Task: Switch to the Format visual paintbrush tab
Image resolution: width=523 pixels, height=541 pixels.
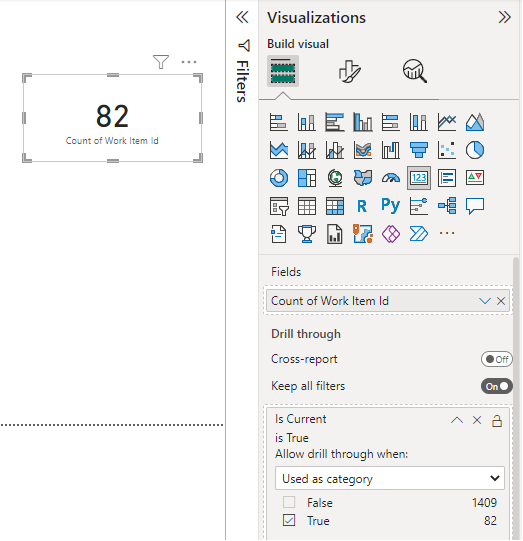Action: pos(349,71)
